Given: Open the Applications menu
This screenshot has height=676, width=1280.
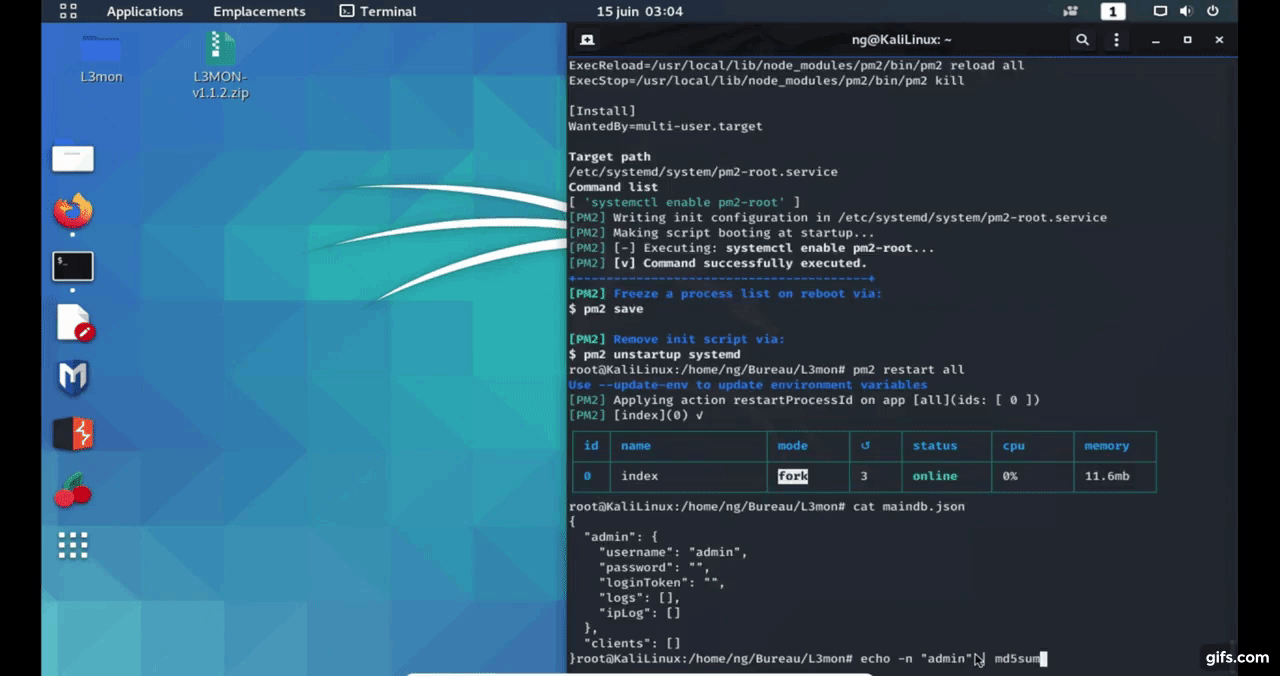Looking at the screenshot, I should coord(145,11).
